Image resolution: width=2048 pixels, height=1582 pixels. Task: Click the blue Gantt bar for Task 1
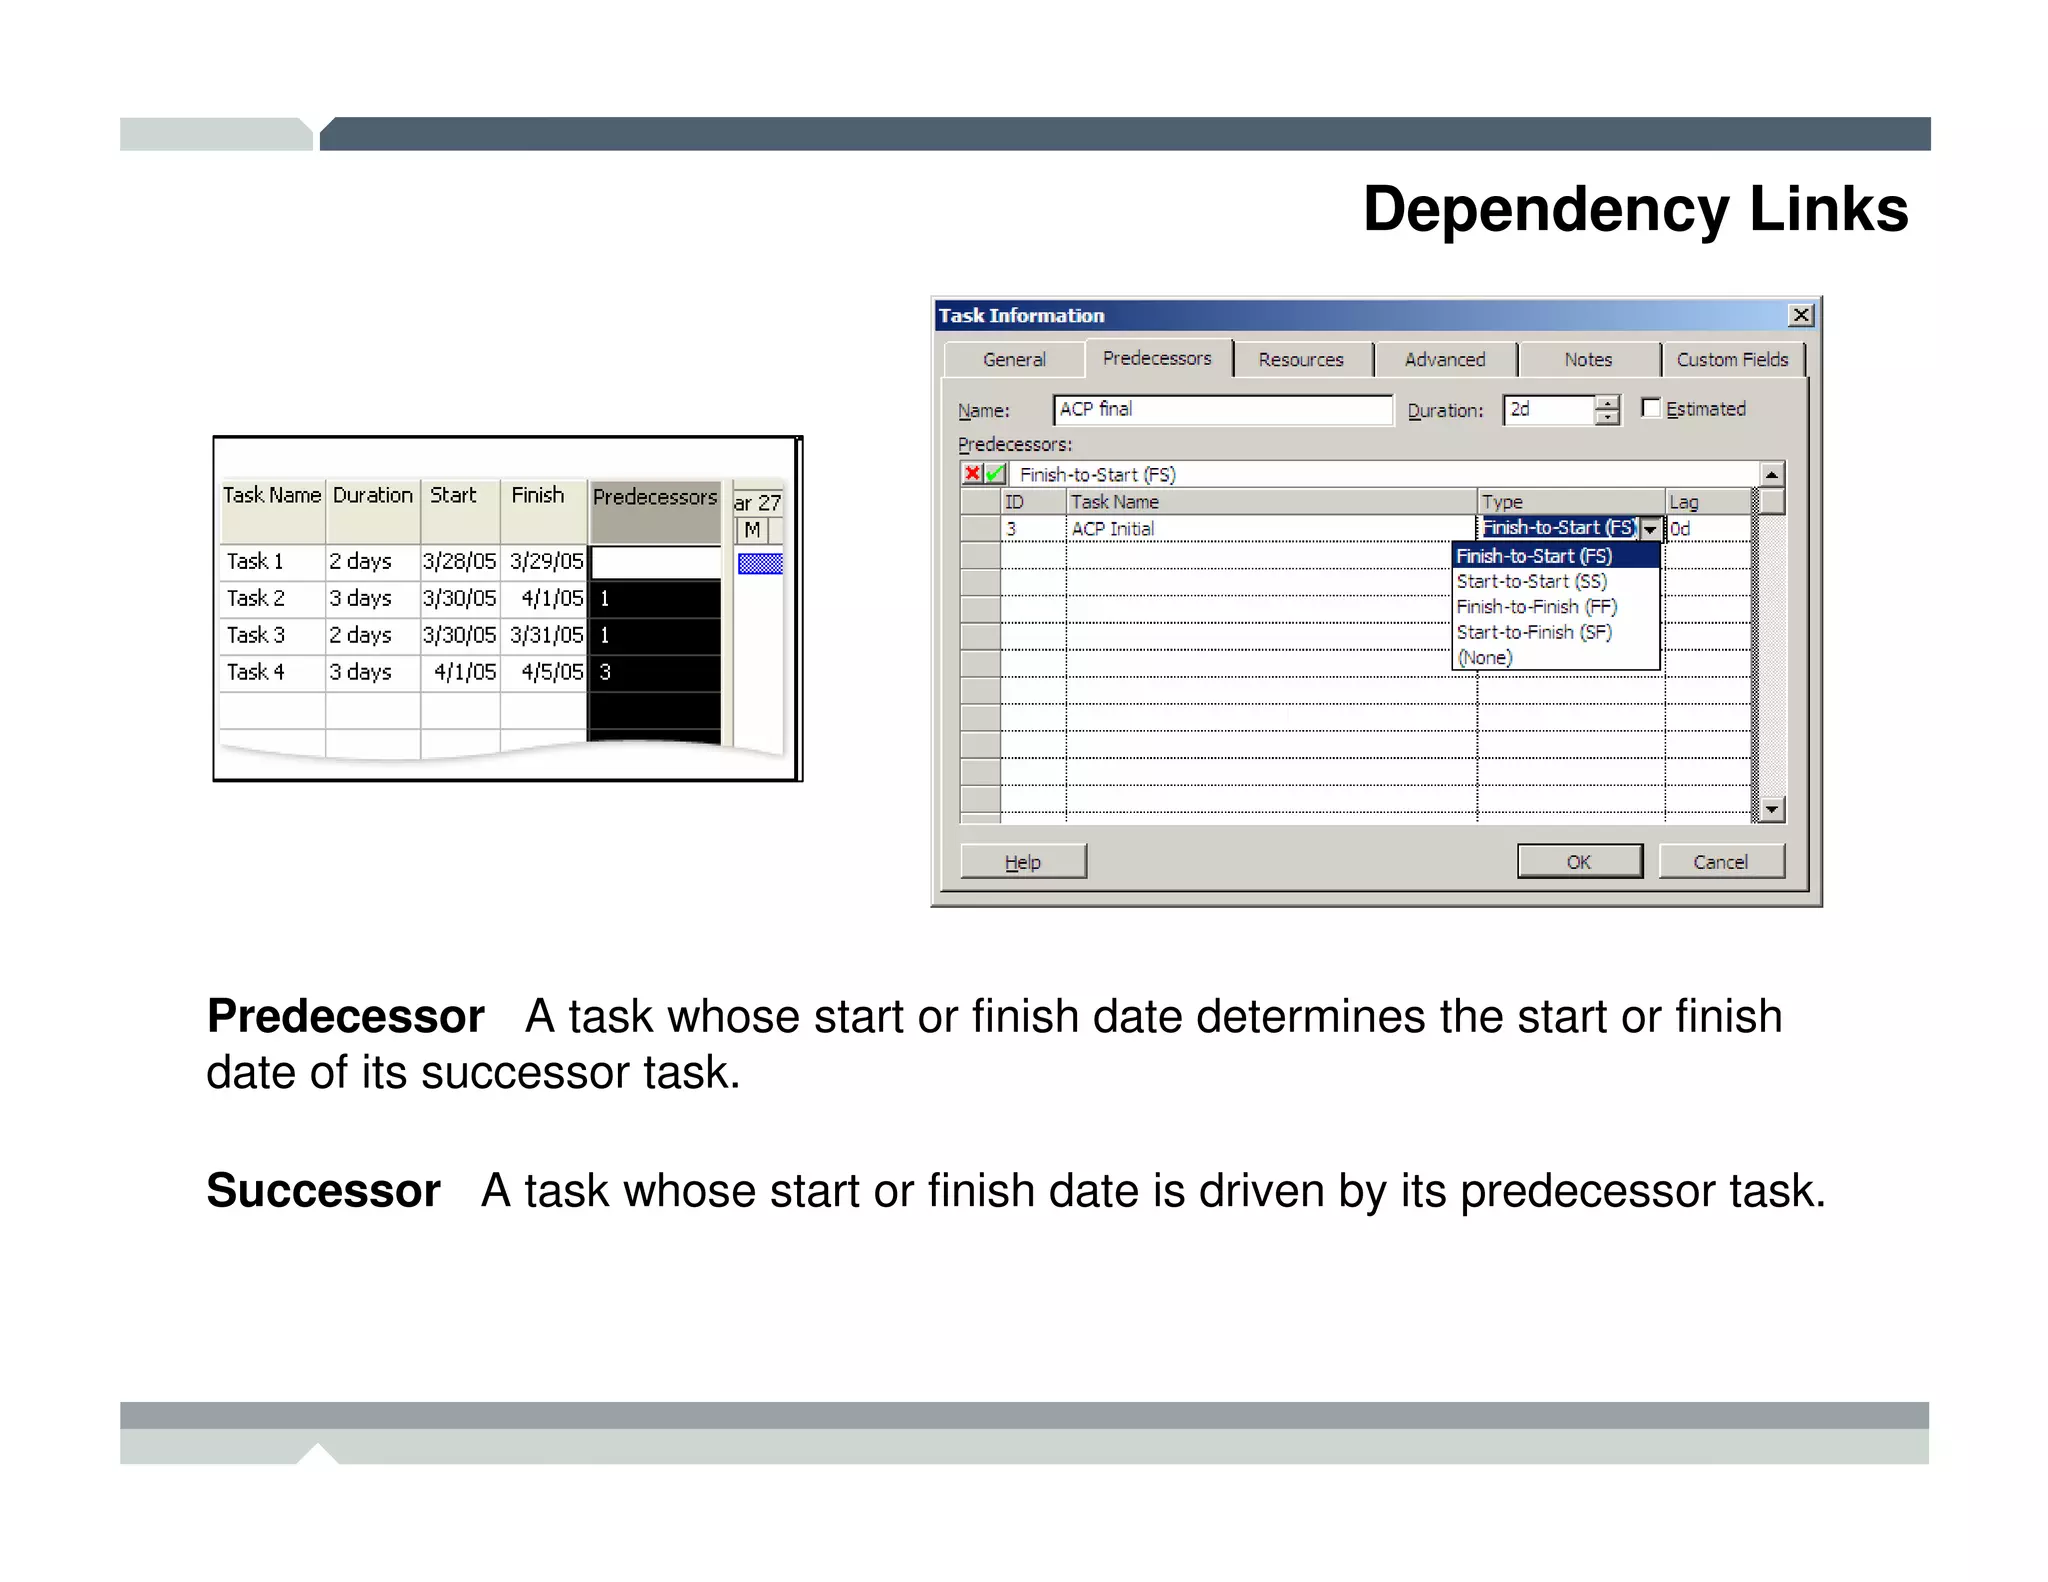(x=760, y=564)
